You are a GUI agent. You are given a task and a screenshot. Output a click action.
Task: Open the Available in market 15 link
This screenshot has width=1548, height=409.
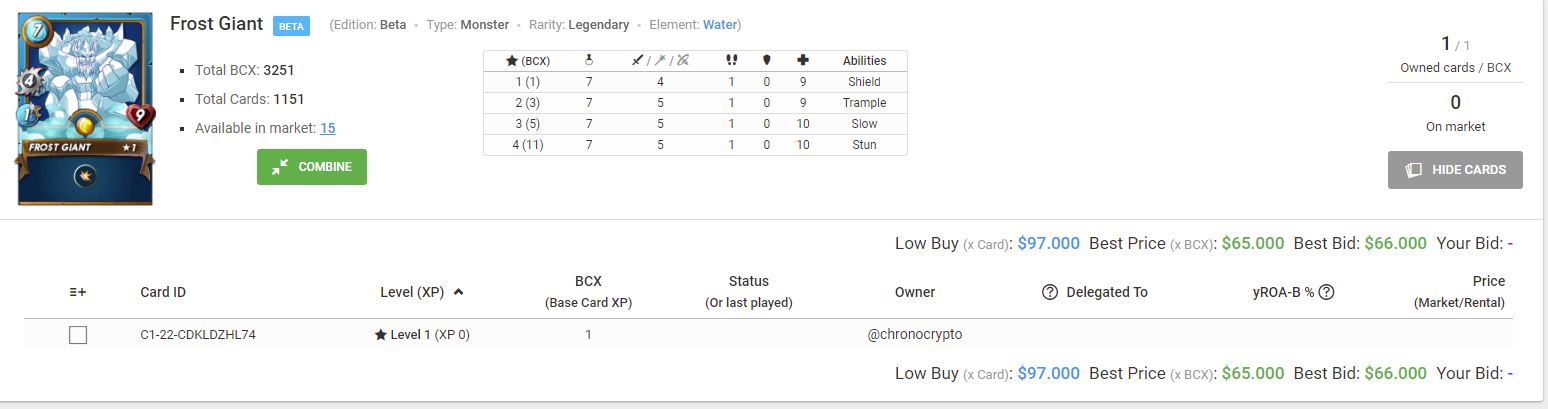click(327, 128)
